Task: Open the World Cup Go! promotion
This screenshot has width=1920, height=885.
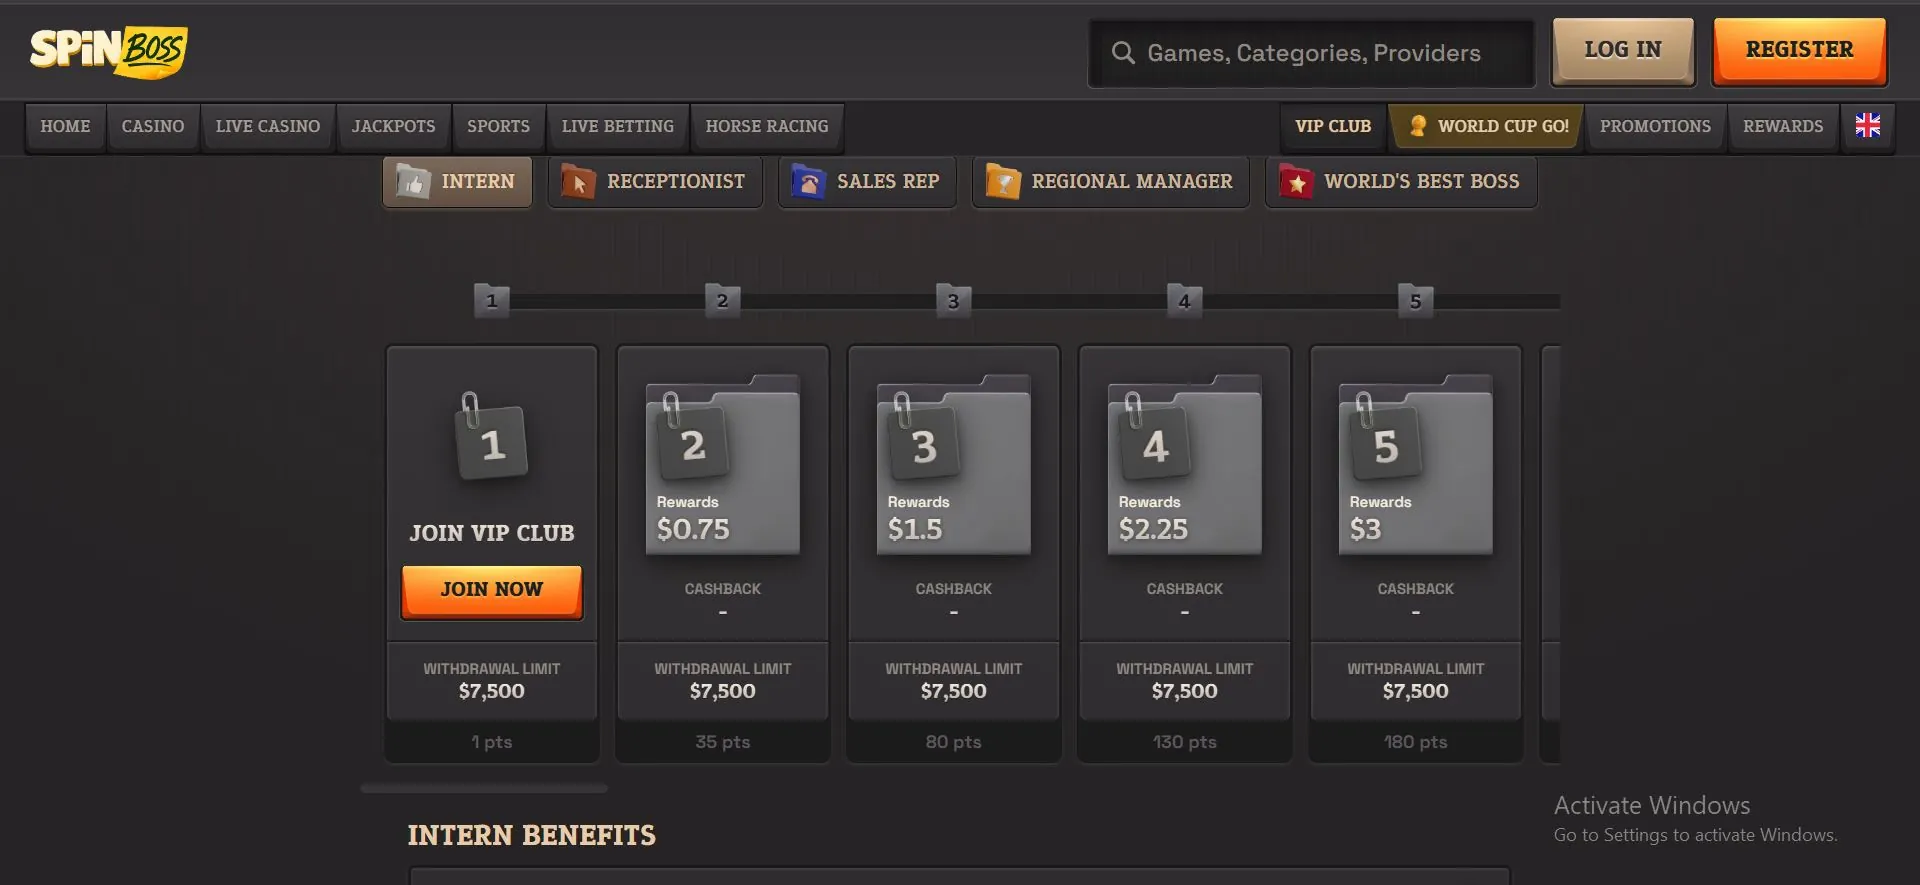Action: click(1487, 127)
